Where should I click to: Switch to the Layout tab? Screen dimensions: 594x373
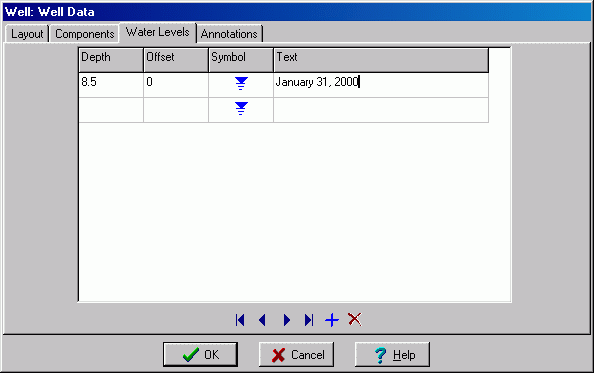(27, 34)
